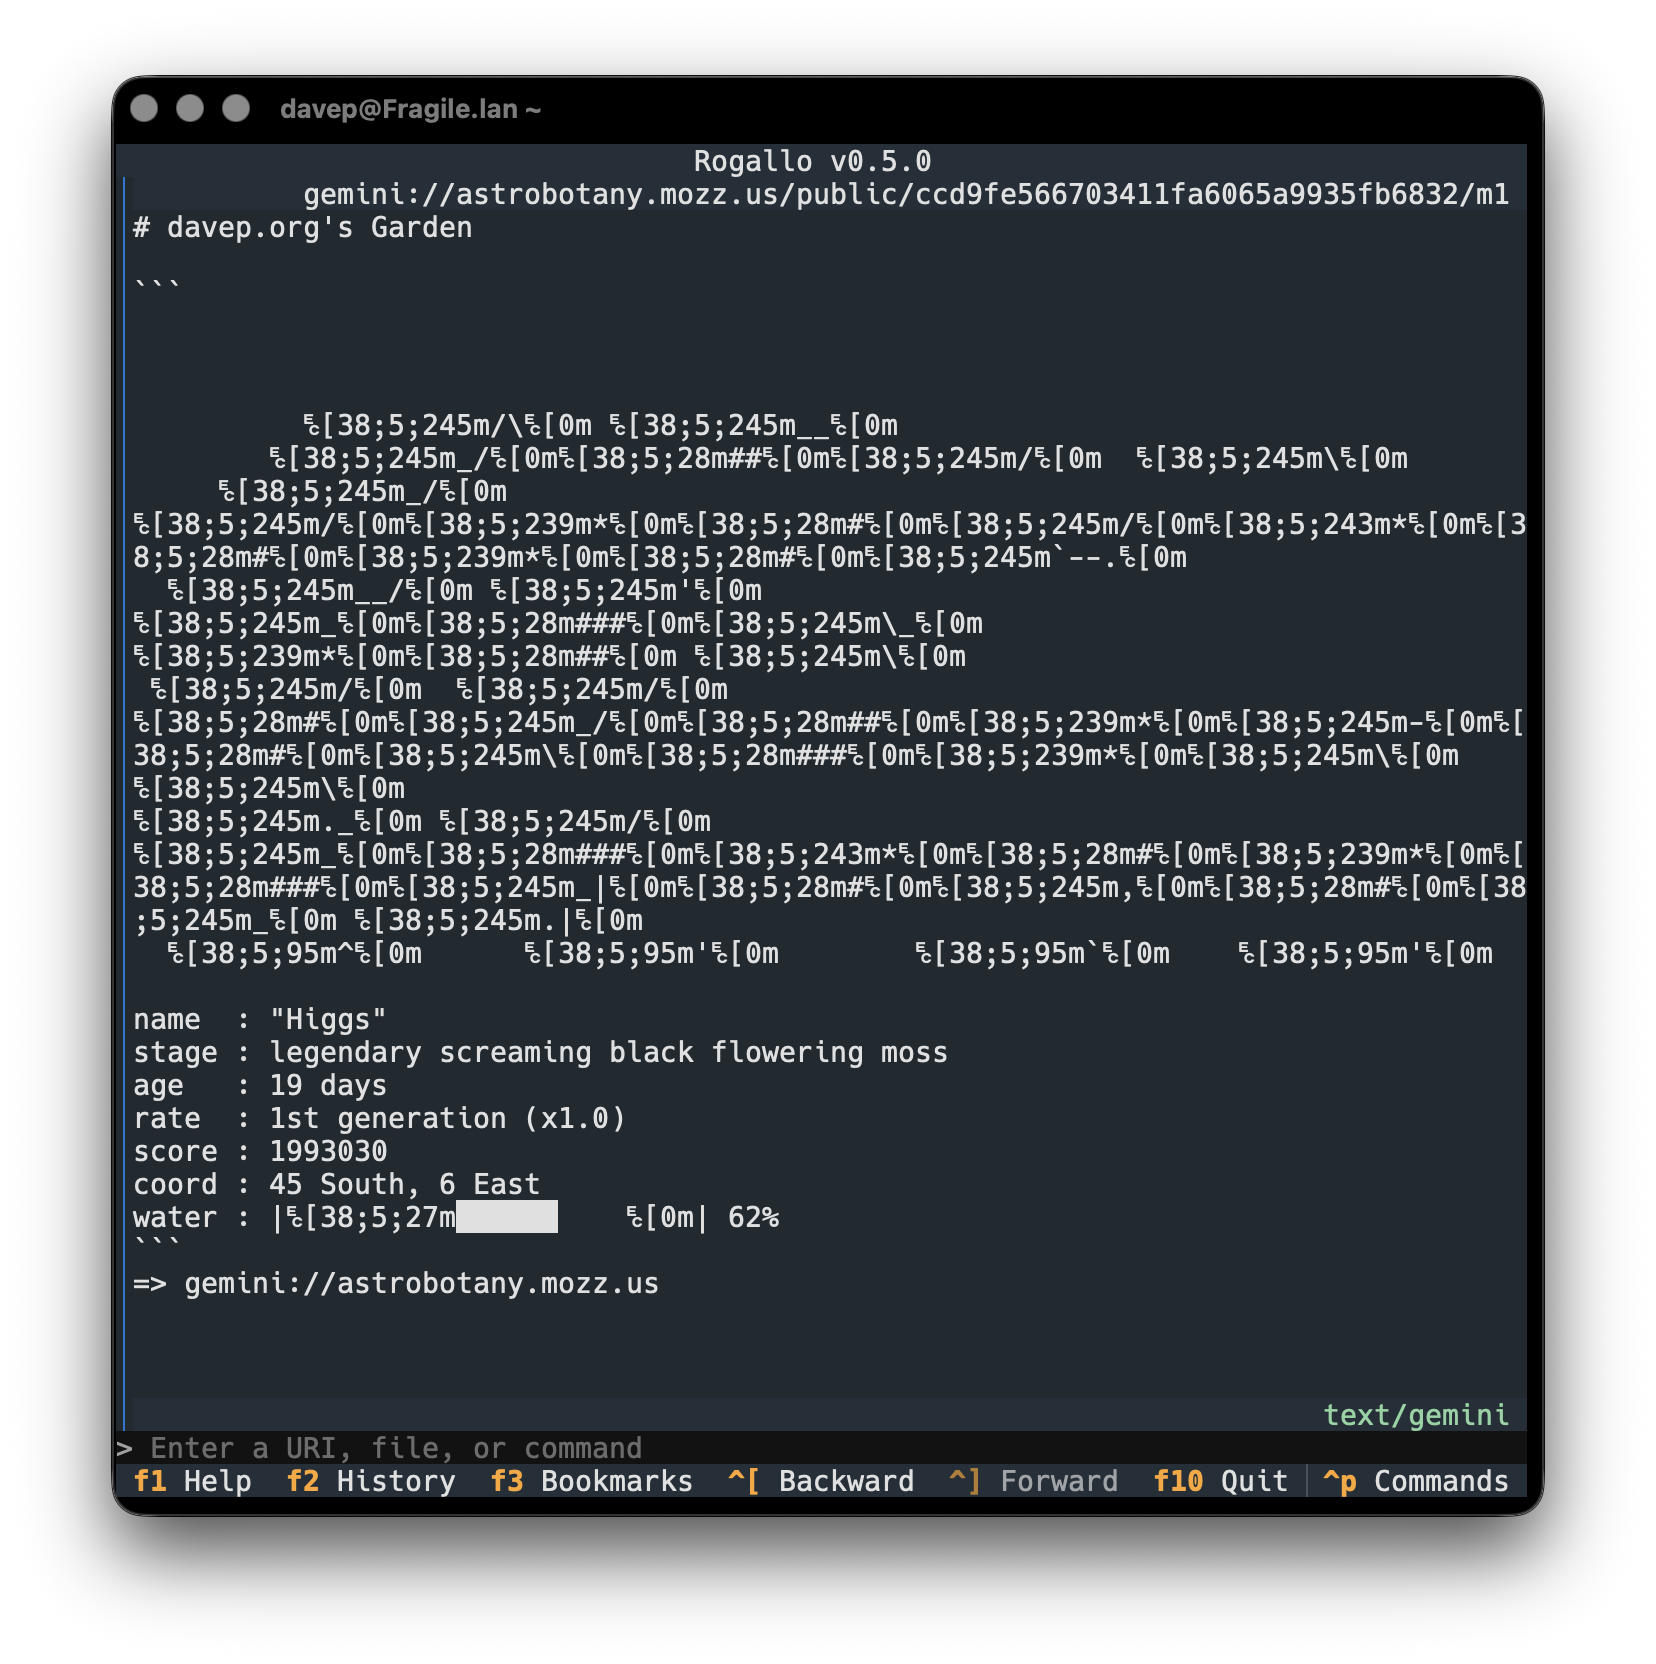Screen dimensions: 1656x1664
Task: Select the name : "Higgs" line
Action: click(260, 1019)
